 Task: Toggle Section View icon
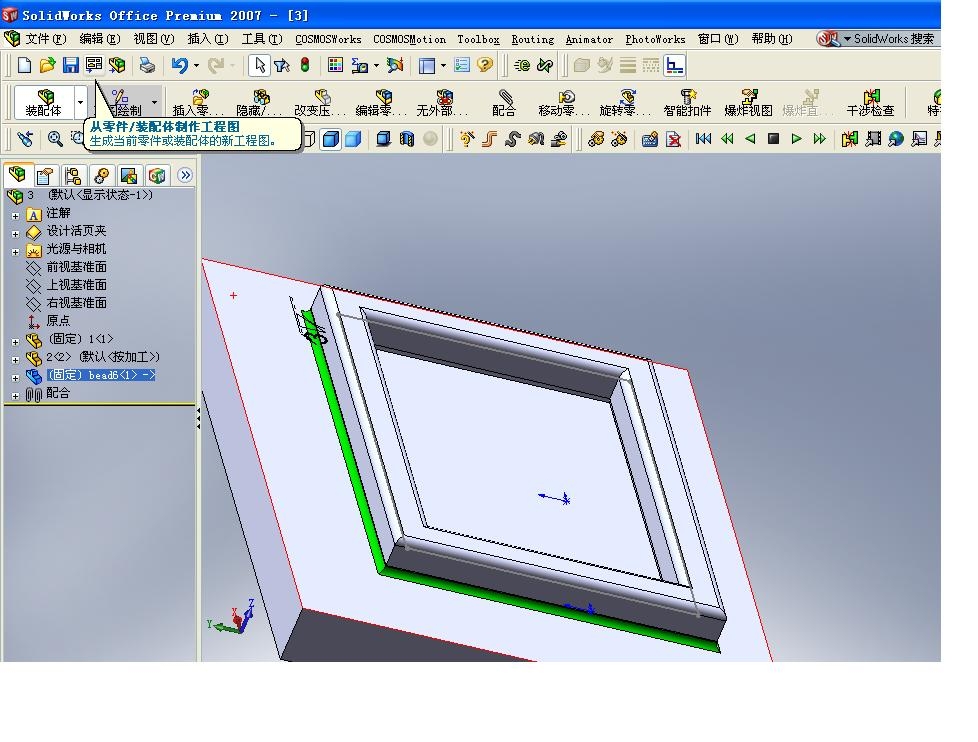click(x=407, y=138)
